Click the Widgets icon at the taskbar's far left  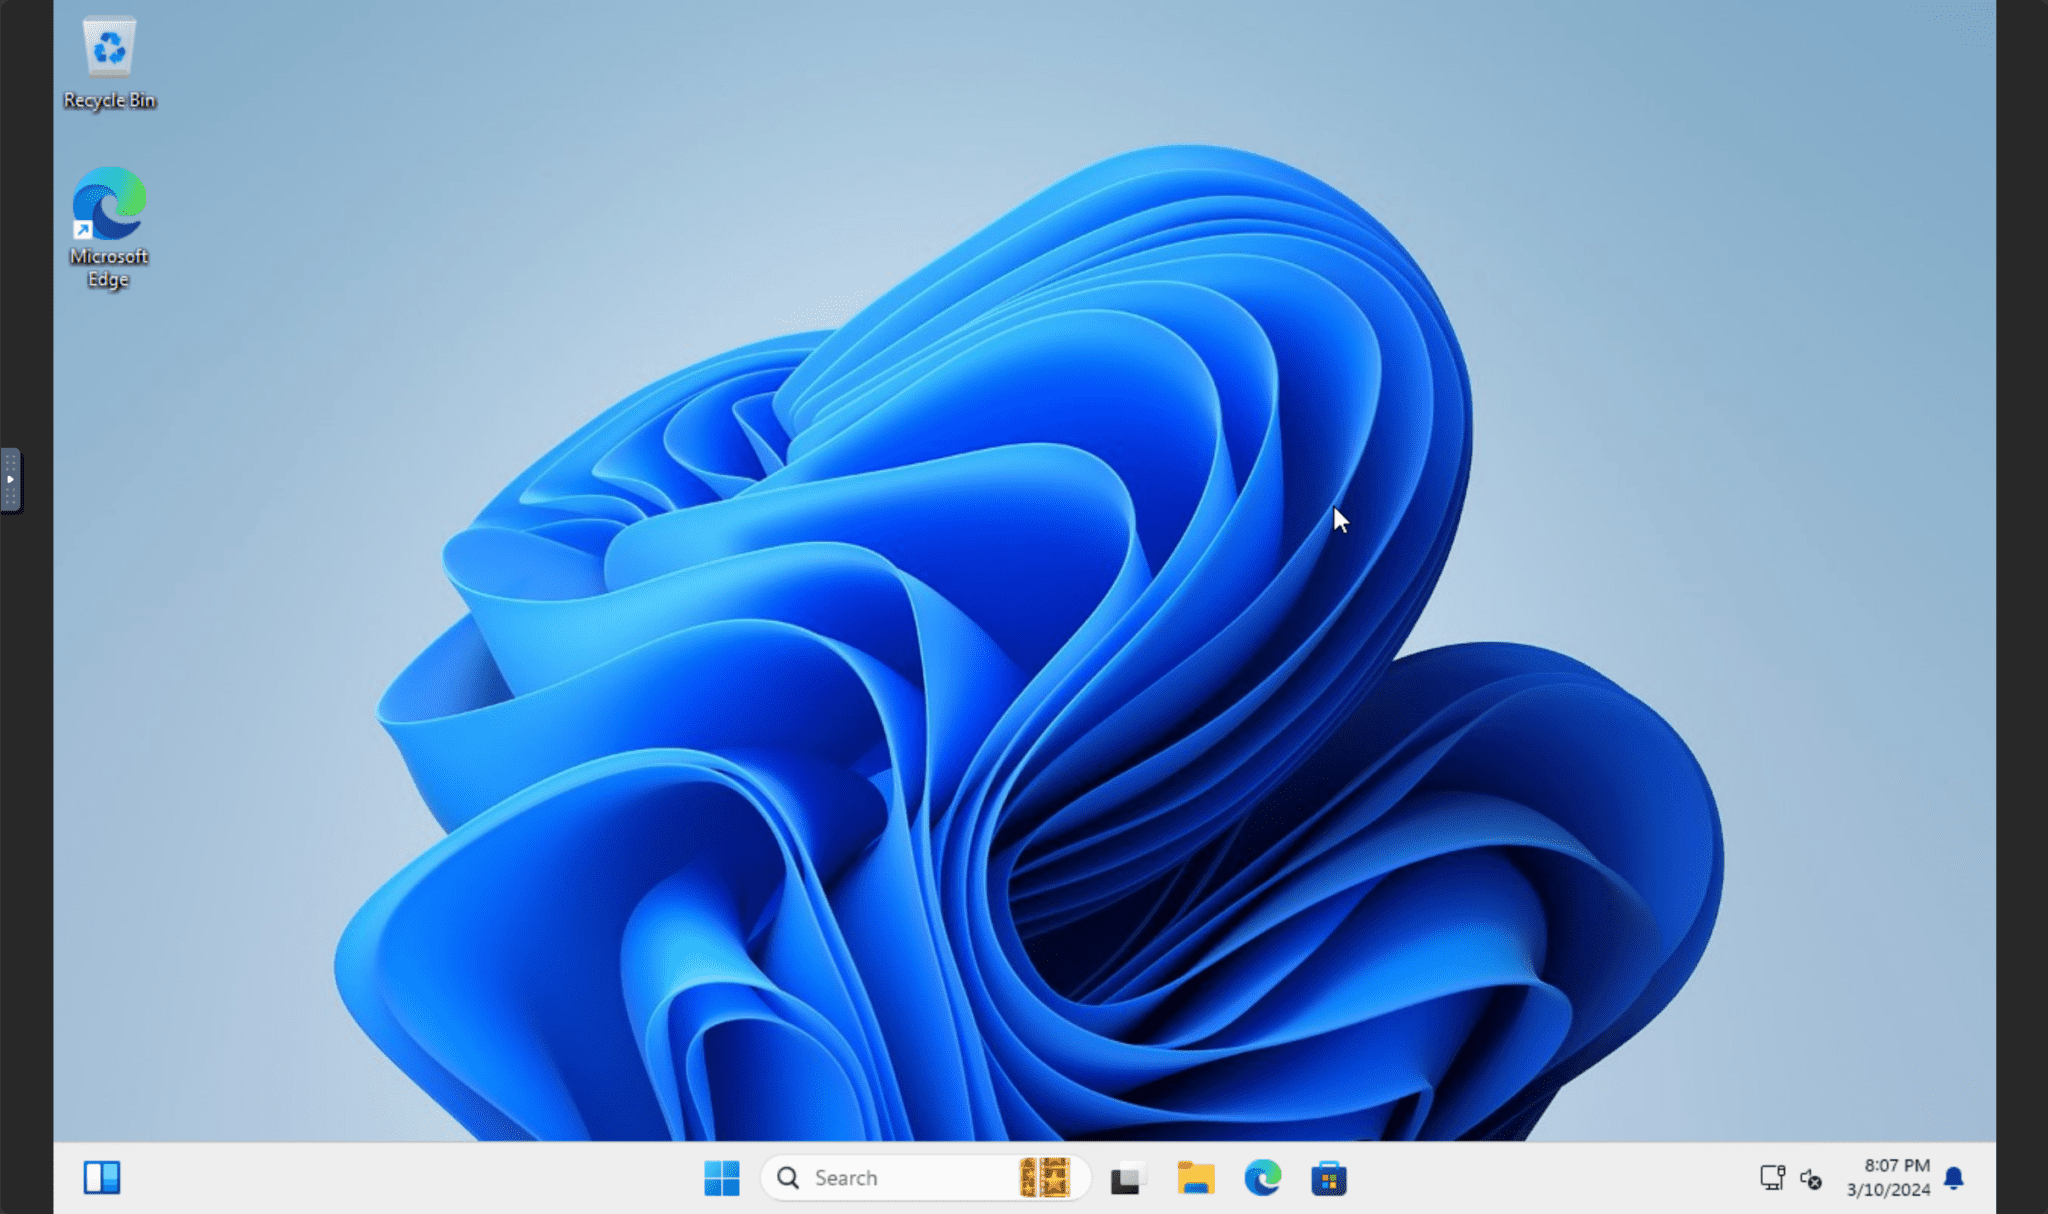coord(103,1178)
